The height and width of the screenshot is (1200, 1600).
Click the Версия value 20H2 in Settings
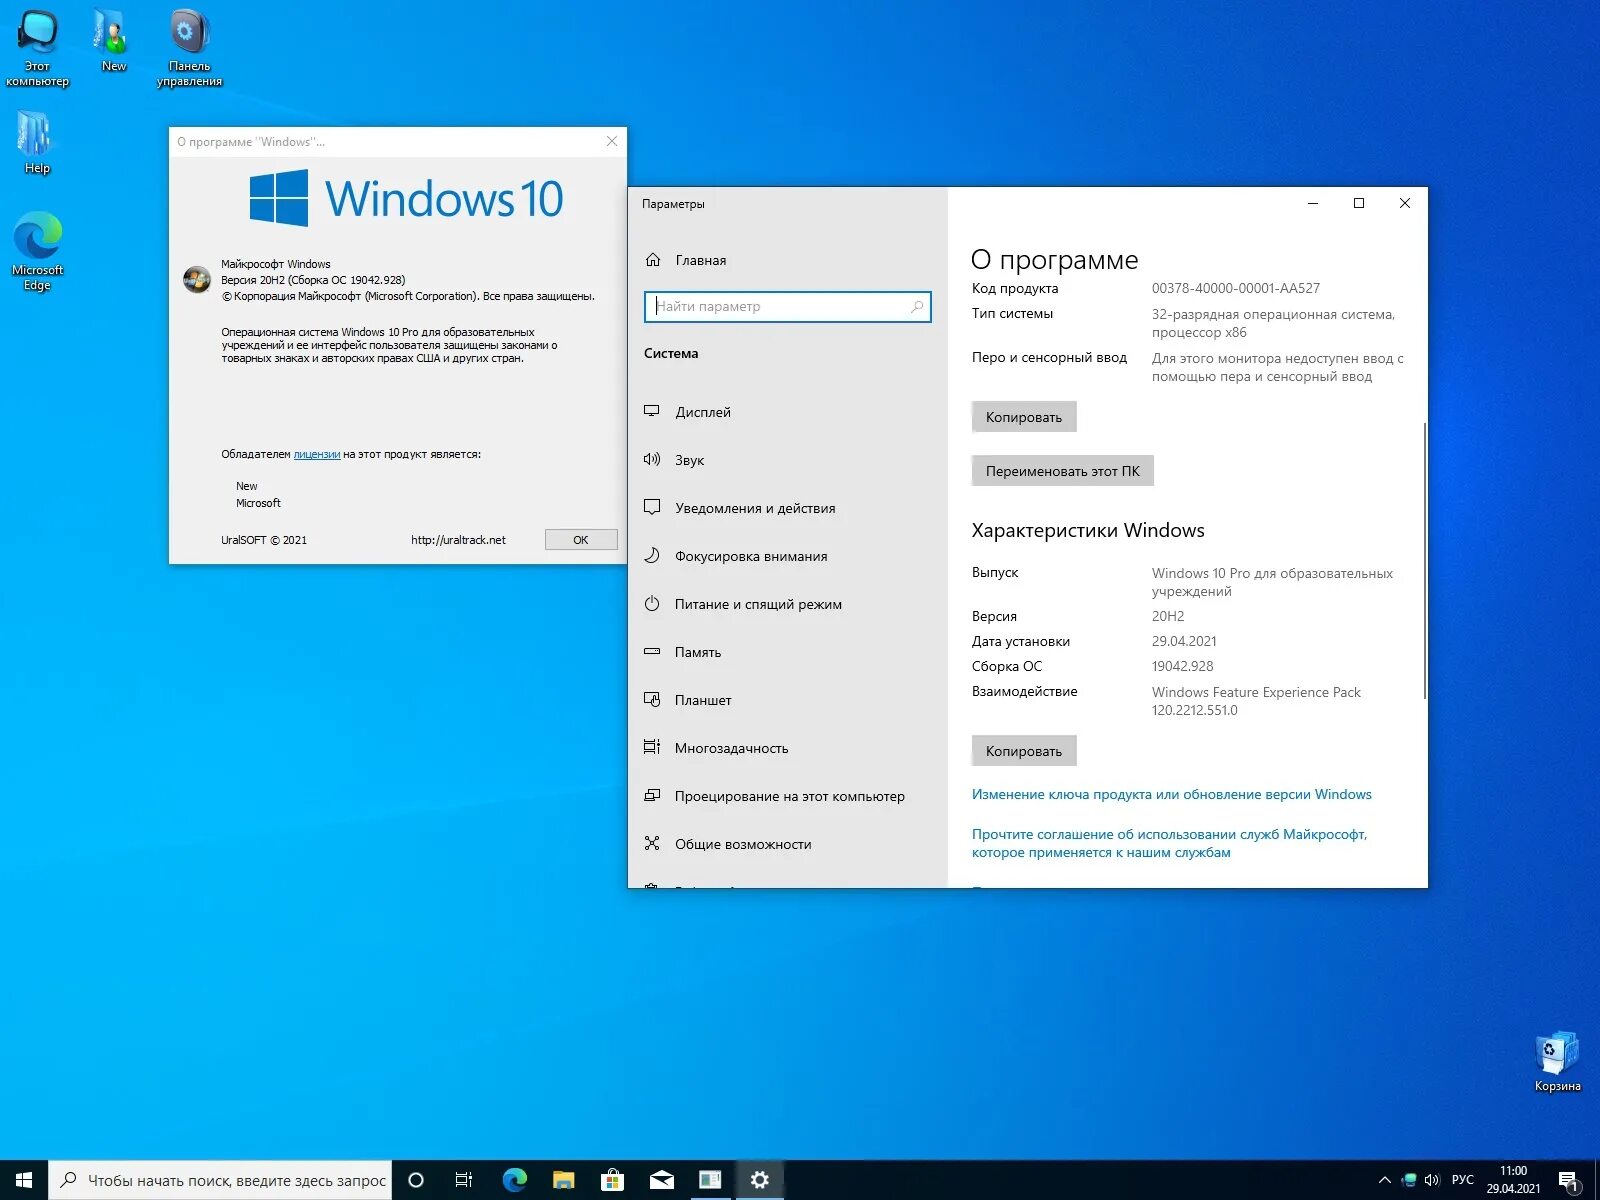[1168, 616]
